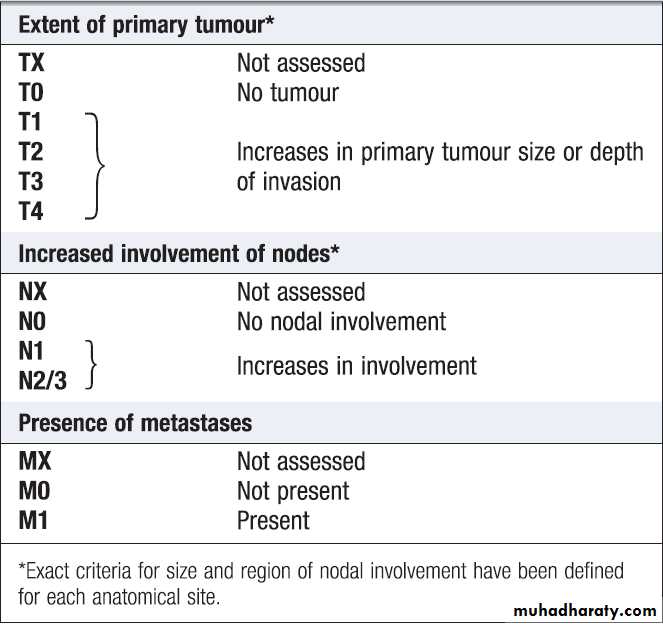Click the T4 stage label
Viewport: 663px width, 624px height.
32,211
